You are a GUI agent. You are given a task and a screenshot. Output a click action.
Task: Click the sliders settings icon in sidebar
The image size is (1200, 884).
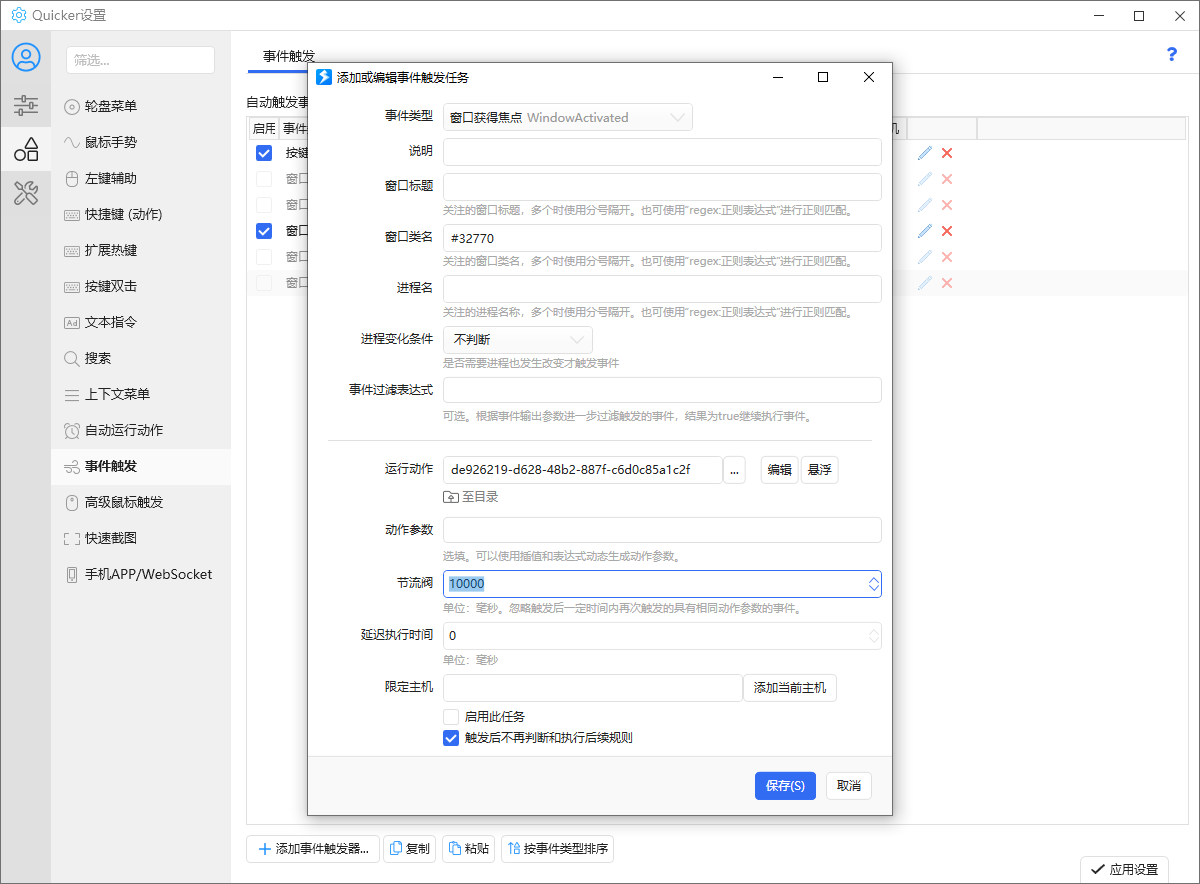(x=26, y=105)
